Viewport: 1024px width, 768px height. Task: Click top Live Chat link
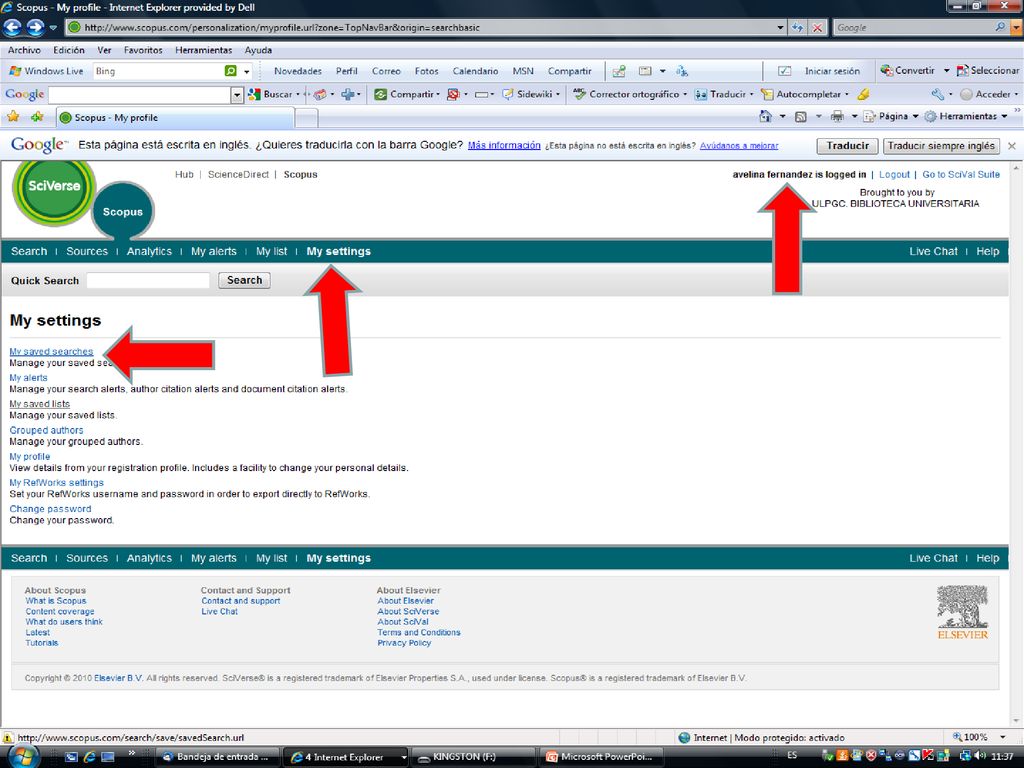(x=933, y=251)
